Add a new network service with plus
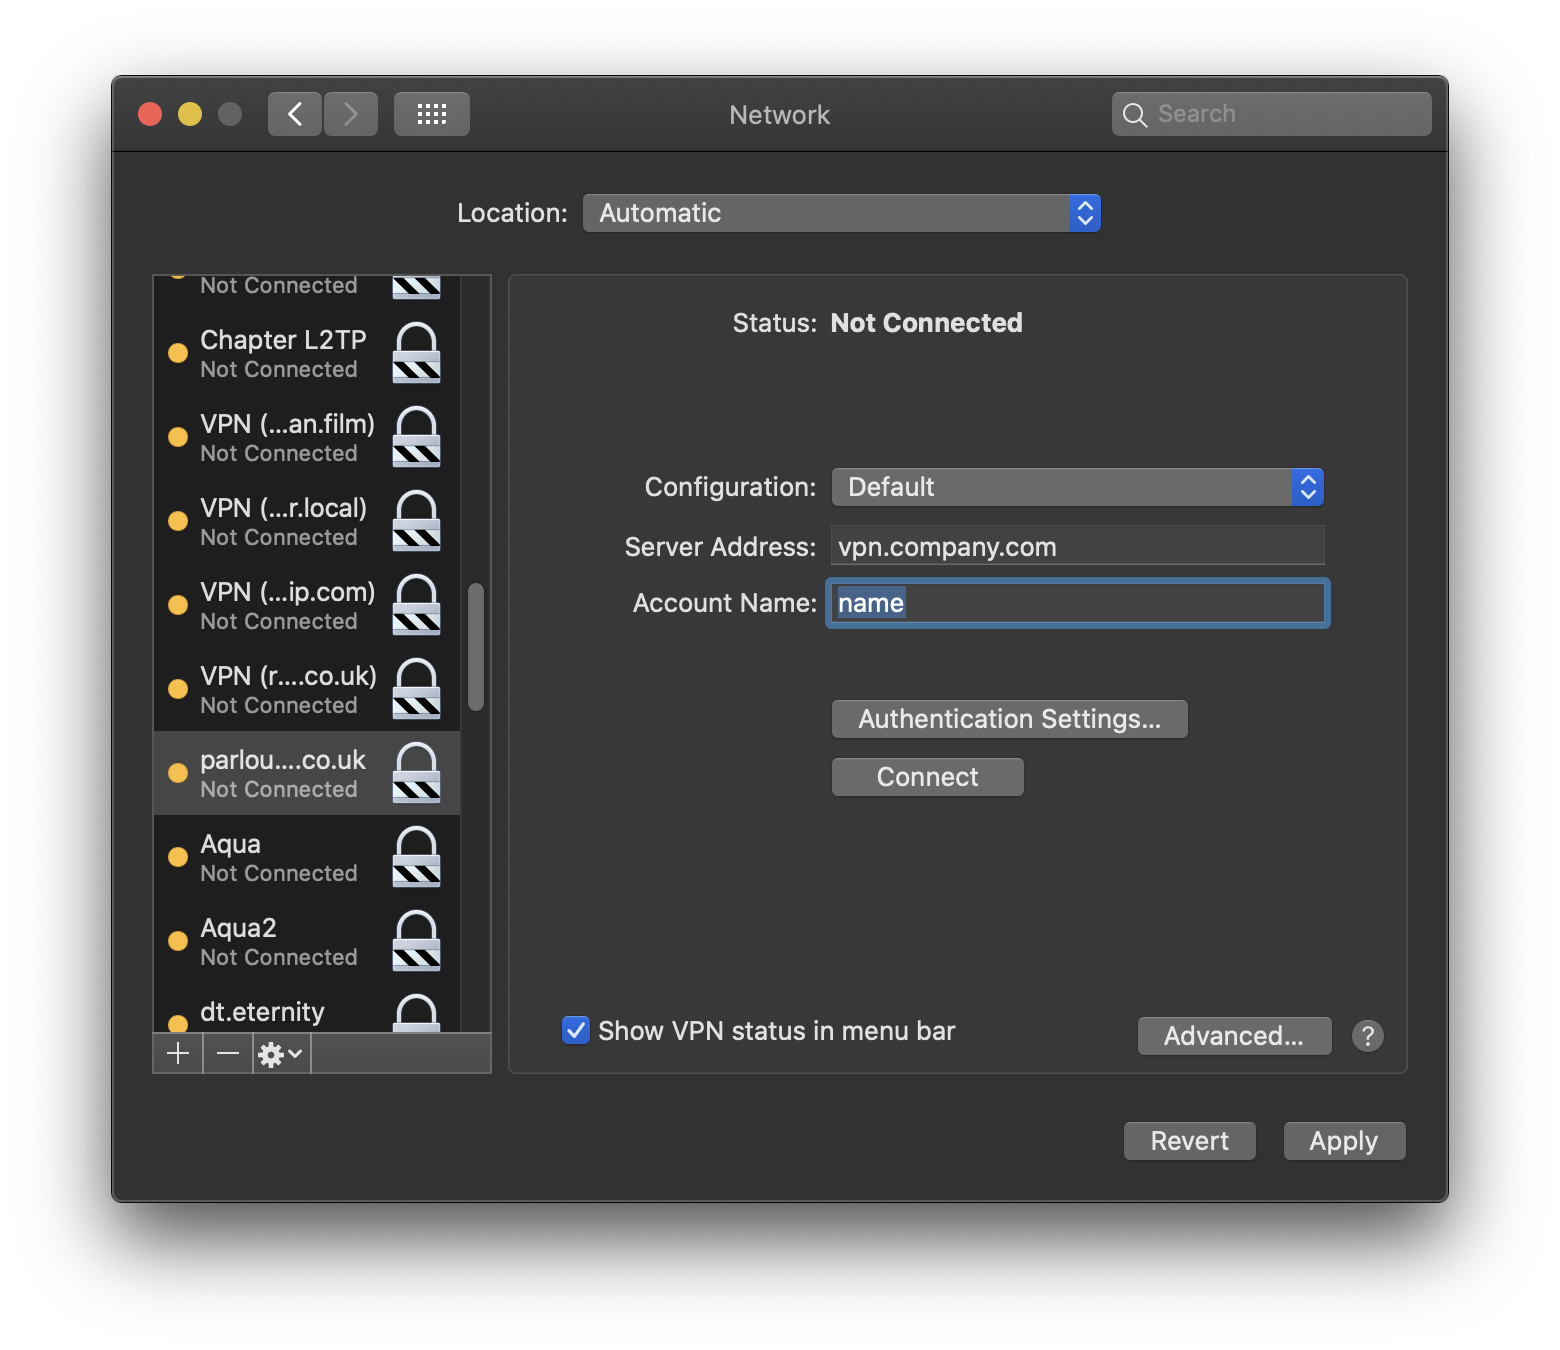This screenshot has height=1350, width=1560. 178,1053
